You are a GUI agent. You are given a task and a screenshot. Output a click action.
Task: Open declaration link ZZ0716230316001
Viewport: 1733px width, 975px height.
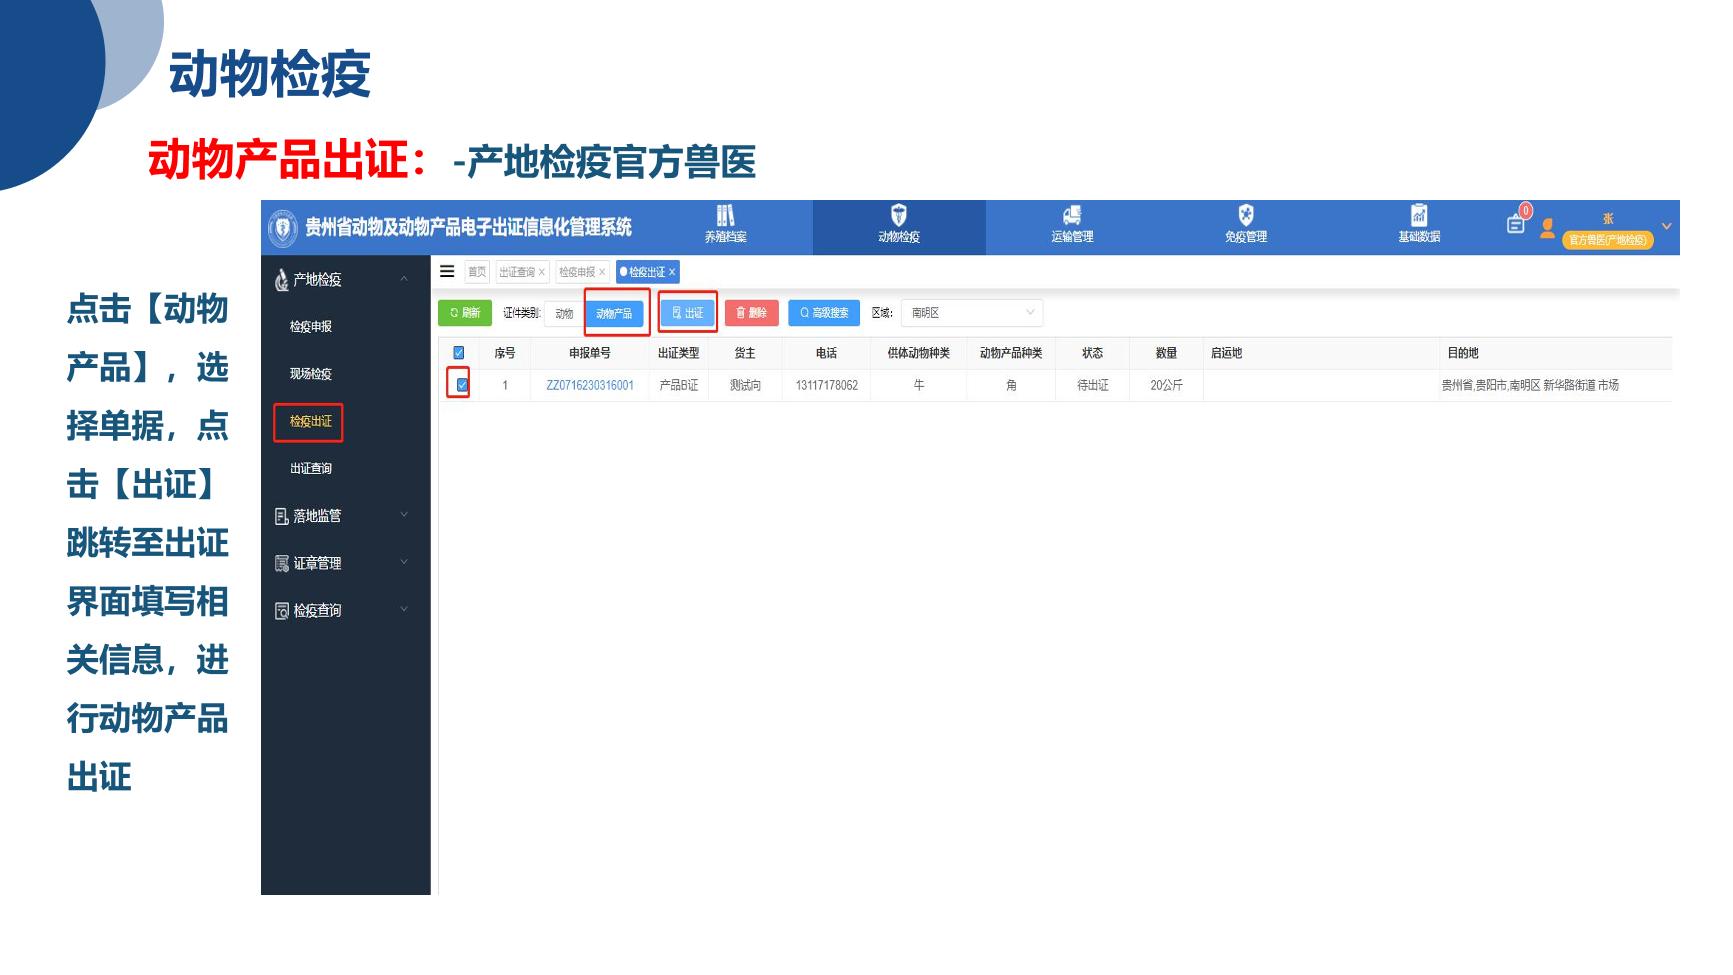(590, 385)
